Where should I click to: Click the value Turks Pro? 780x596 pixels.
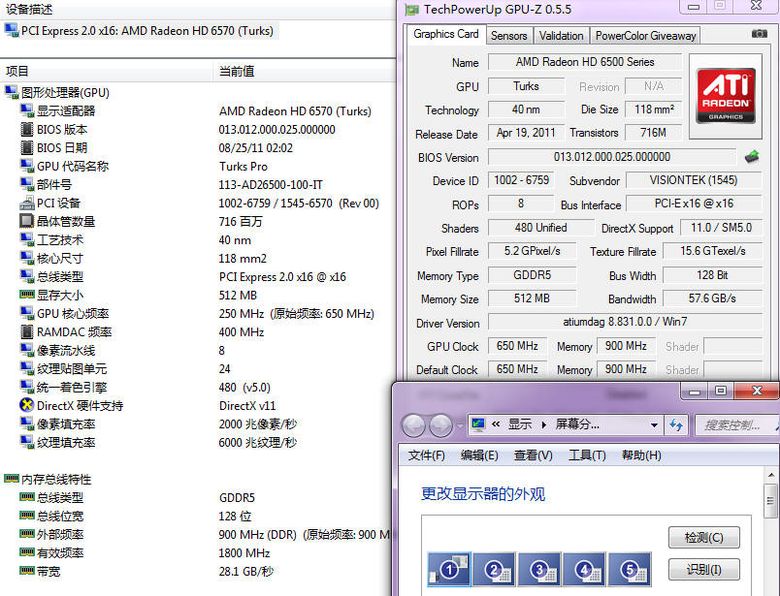click(243, 166)
